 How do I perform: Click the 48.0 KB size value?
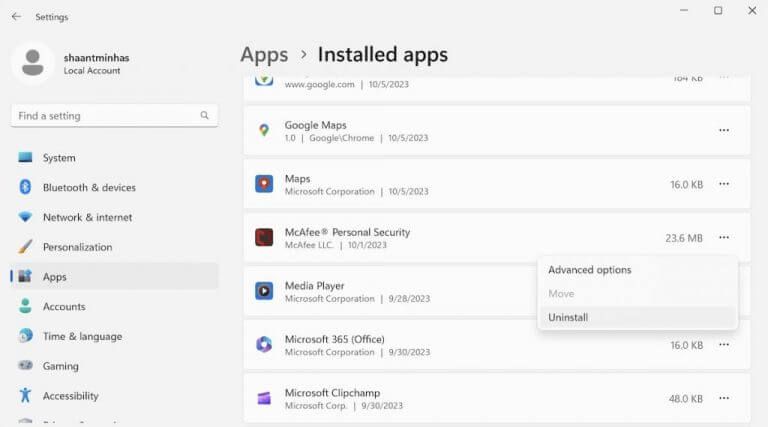(x=686, y=399)
